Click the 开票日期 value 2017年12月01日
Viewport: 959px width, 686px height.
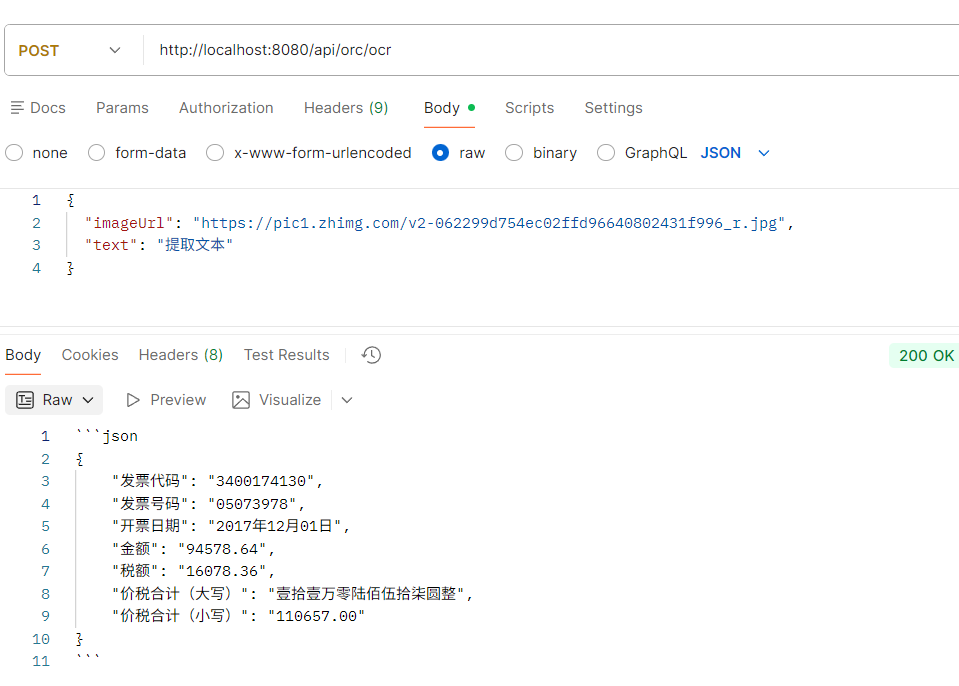(x=275, y=526)
